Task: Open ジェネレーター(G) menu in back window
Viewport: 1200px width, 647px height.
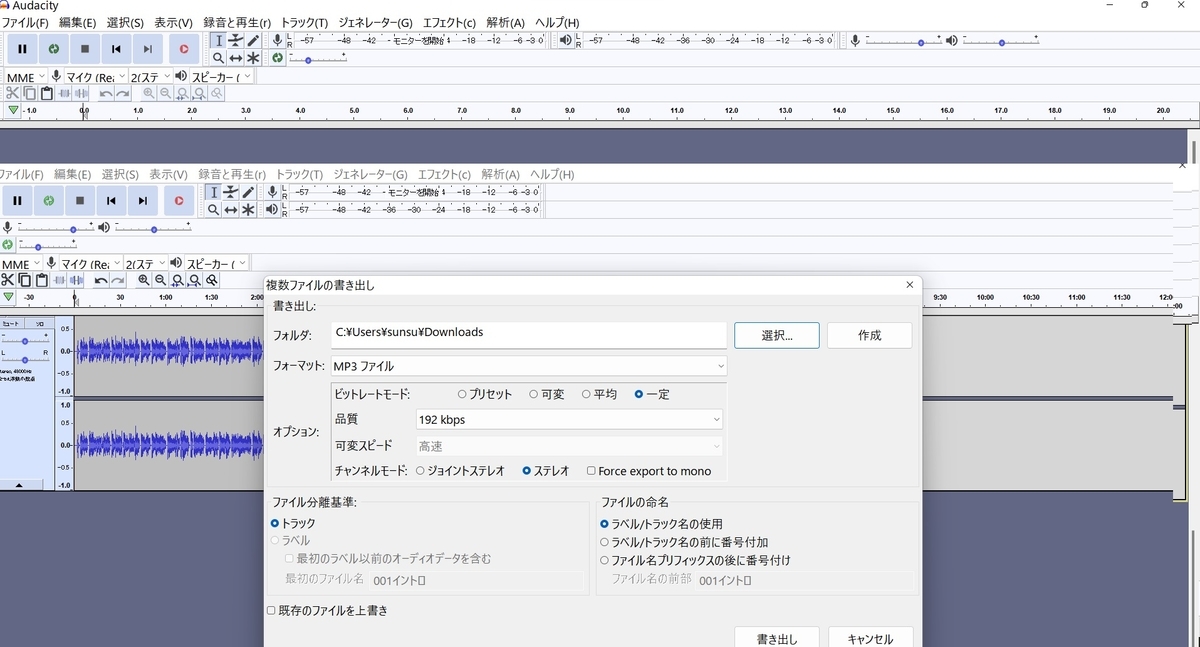Action: coord(375,22)
